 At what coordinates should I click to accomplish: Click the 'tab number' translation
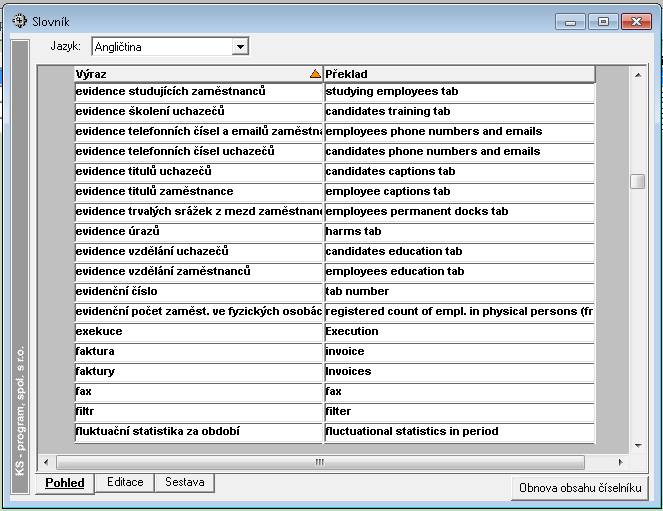(459, 292)
